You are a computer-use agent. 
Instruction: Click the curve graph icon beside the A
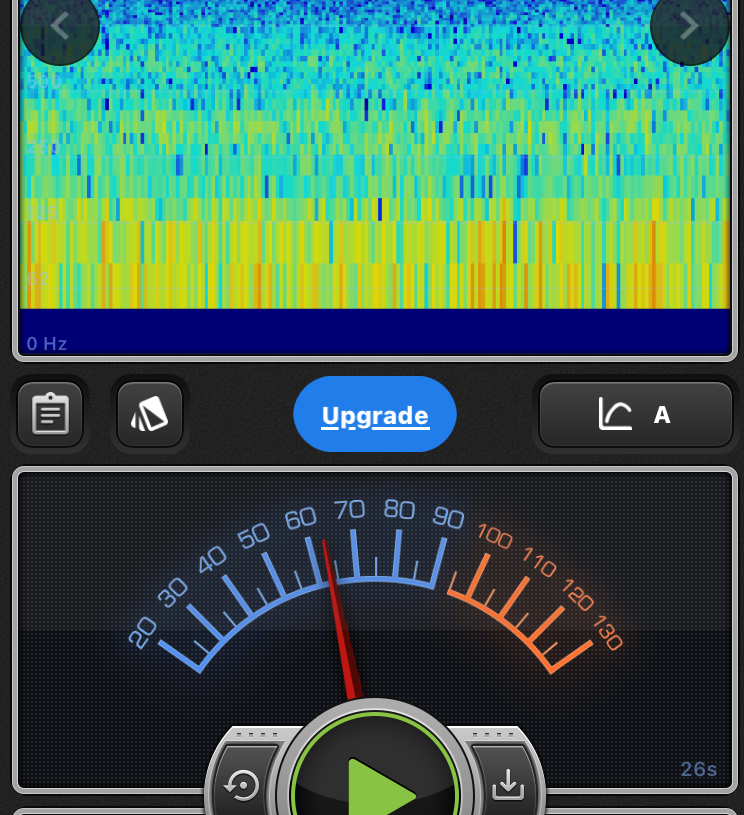615,414
